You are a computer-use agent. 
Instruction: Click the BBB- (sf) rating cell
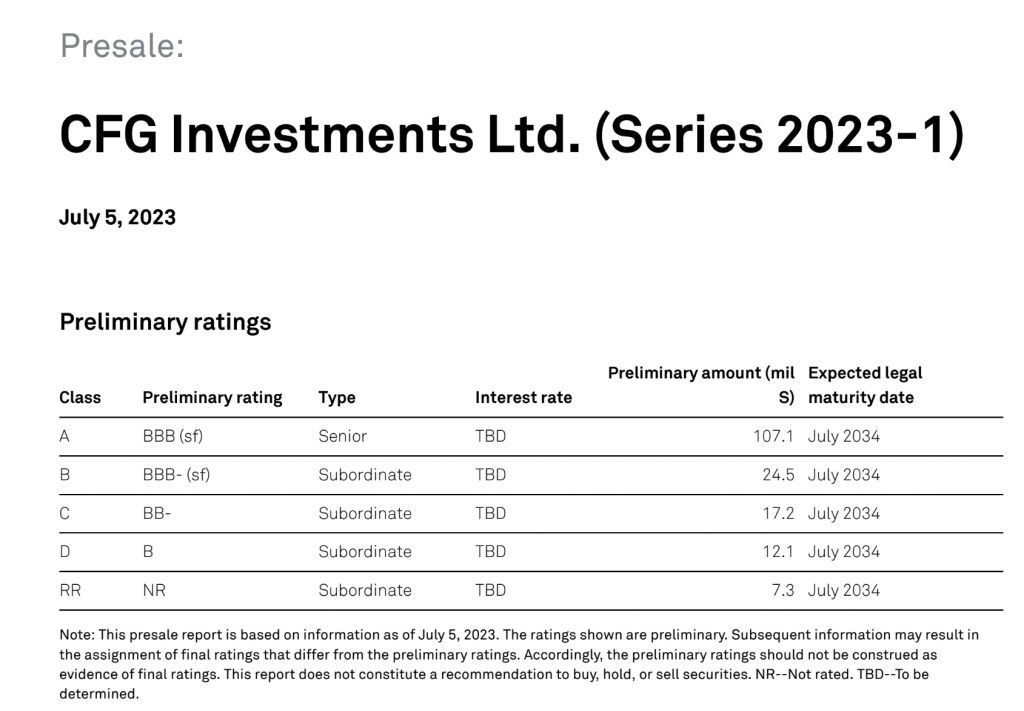tap(176, 475)
